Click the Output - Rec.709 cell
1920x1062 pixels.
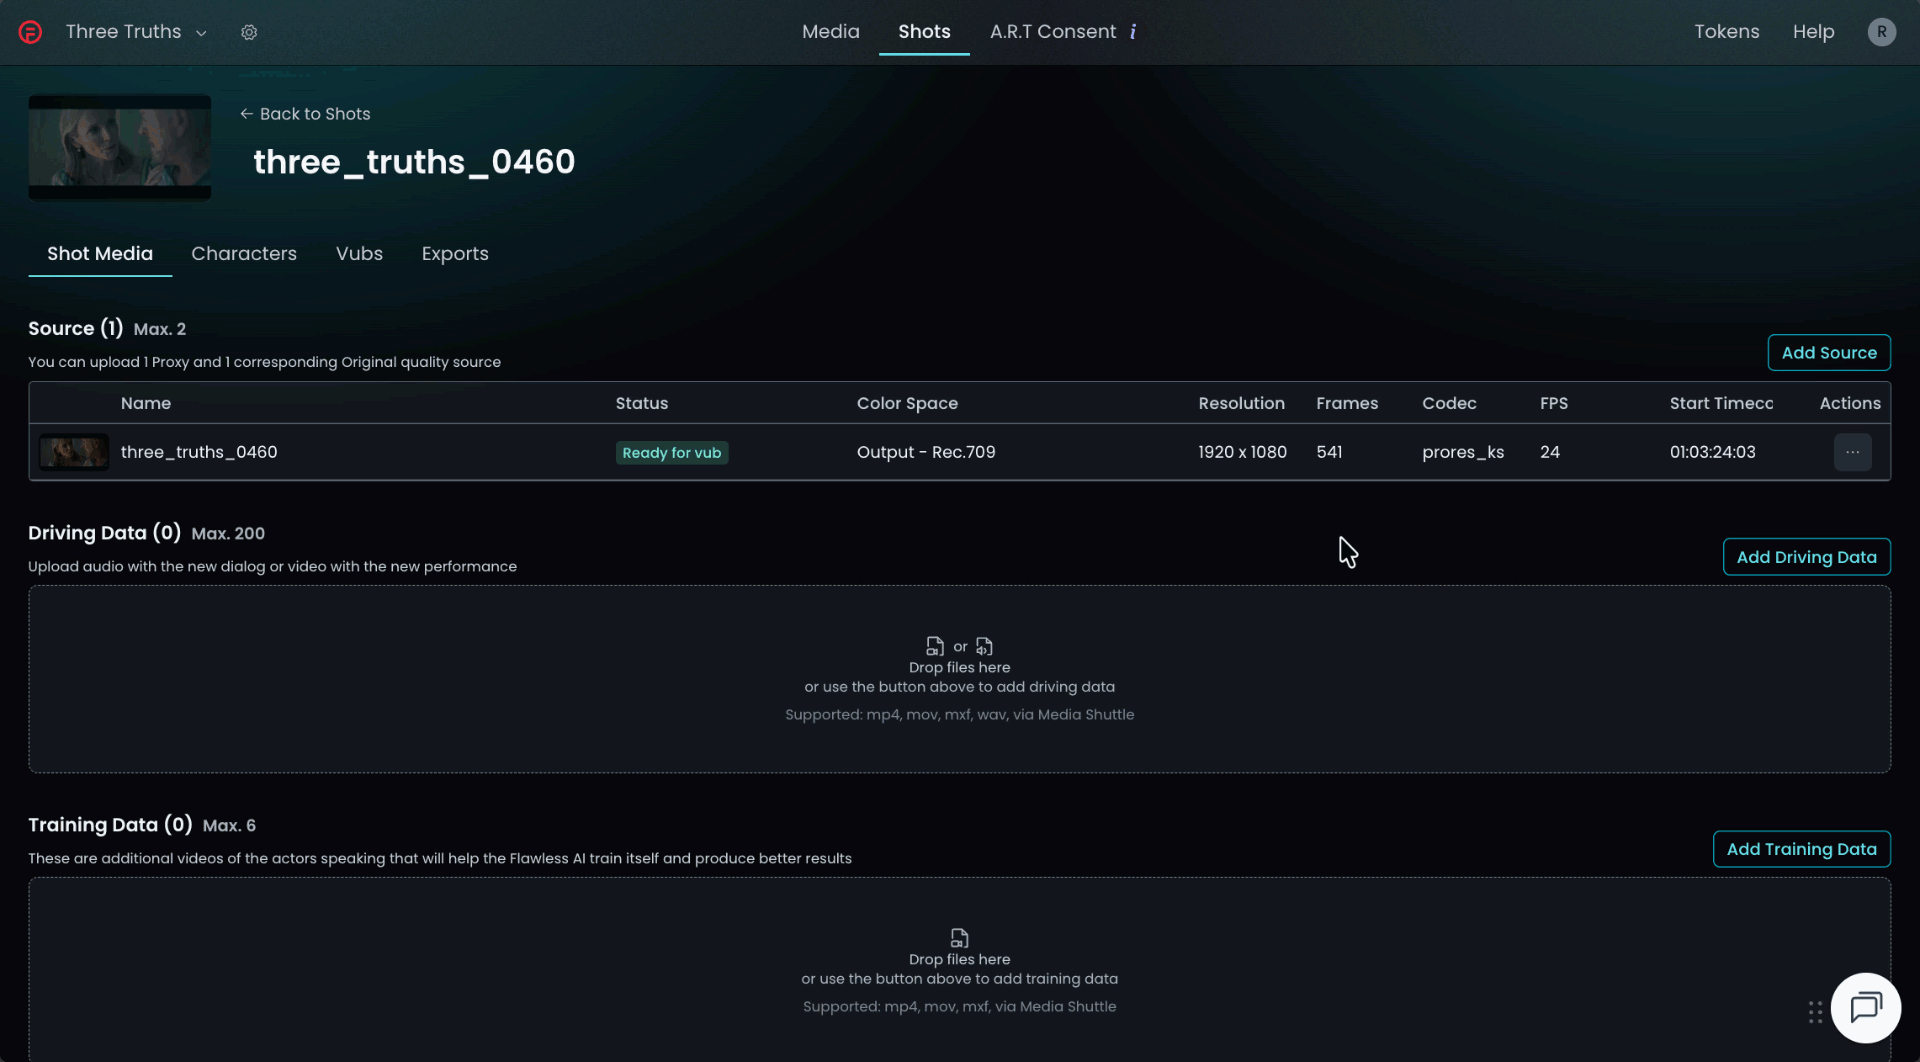click(x=926, y=452)
